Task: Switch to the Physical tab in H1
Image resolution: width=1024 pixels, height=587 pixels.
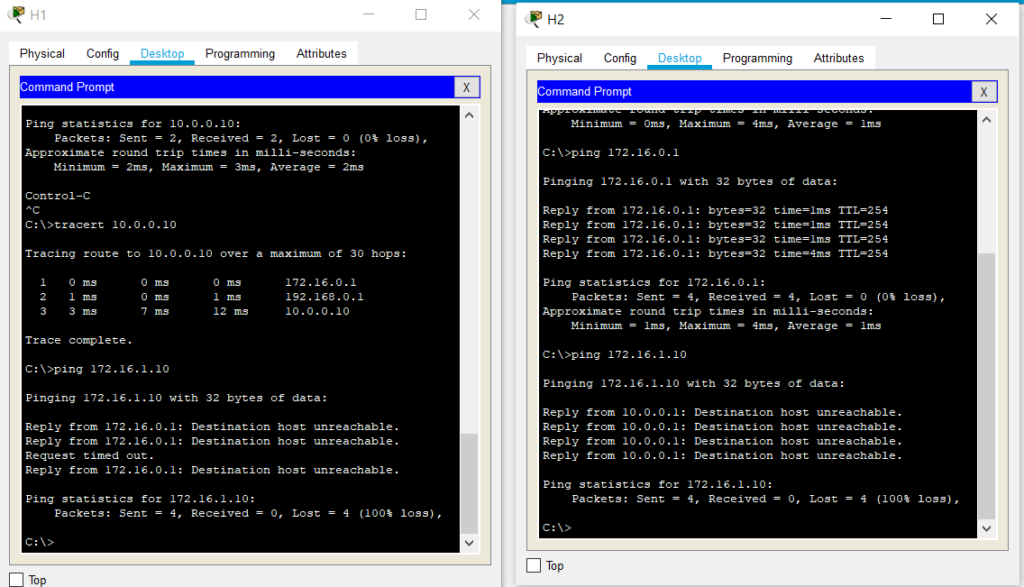Action: [x=42, y=54]
